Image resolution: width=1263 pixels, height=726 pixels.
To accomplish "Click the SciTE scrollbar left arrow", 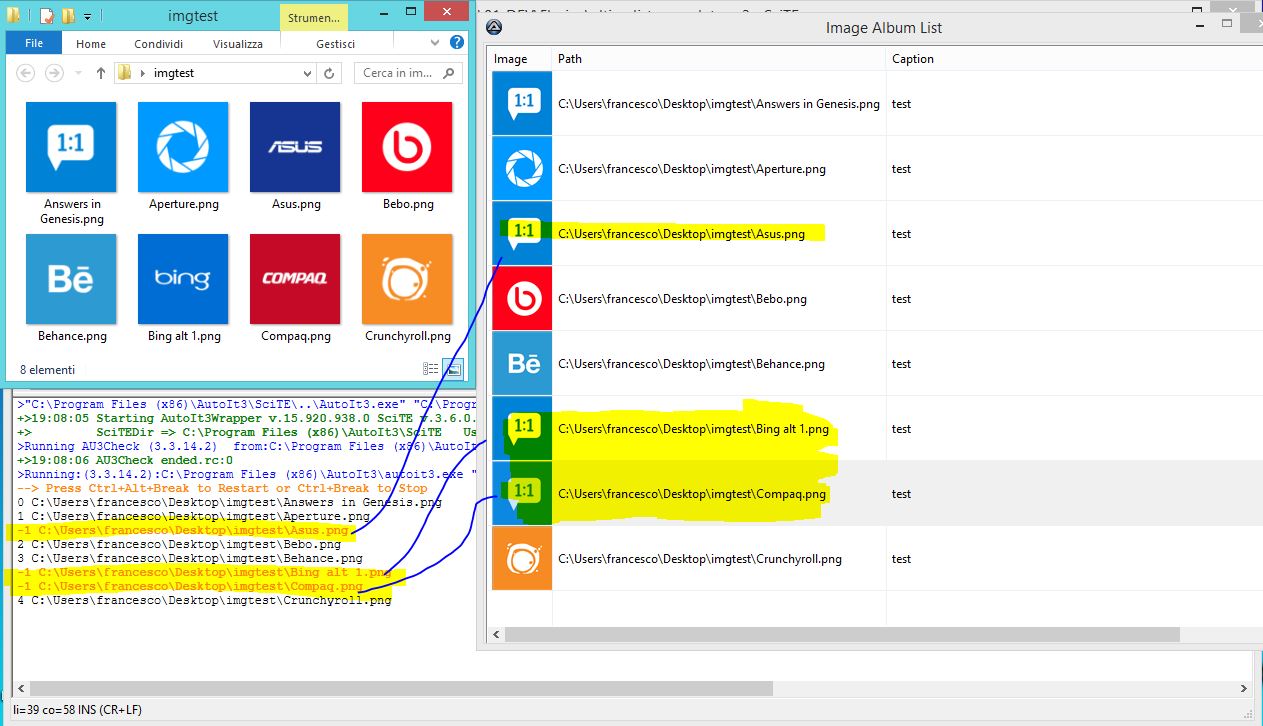I will [22, 689].
